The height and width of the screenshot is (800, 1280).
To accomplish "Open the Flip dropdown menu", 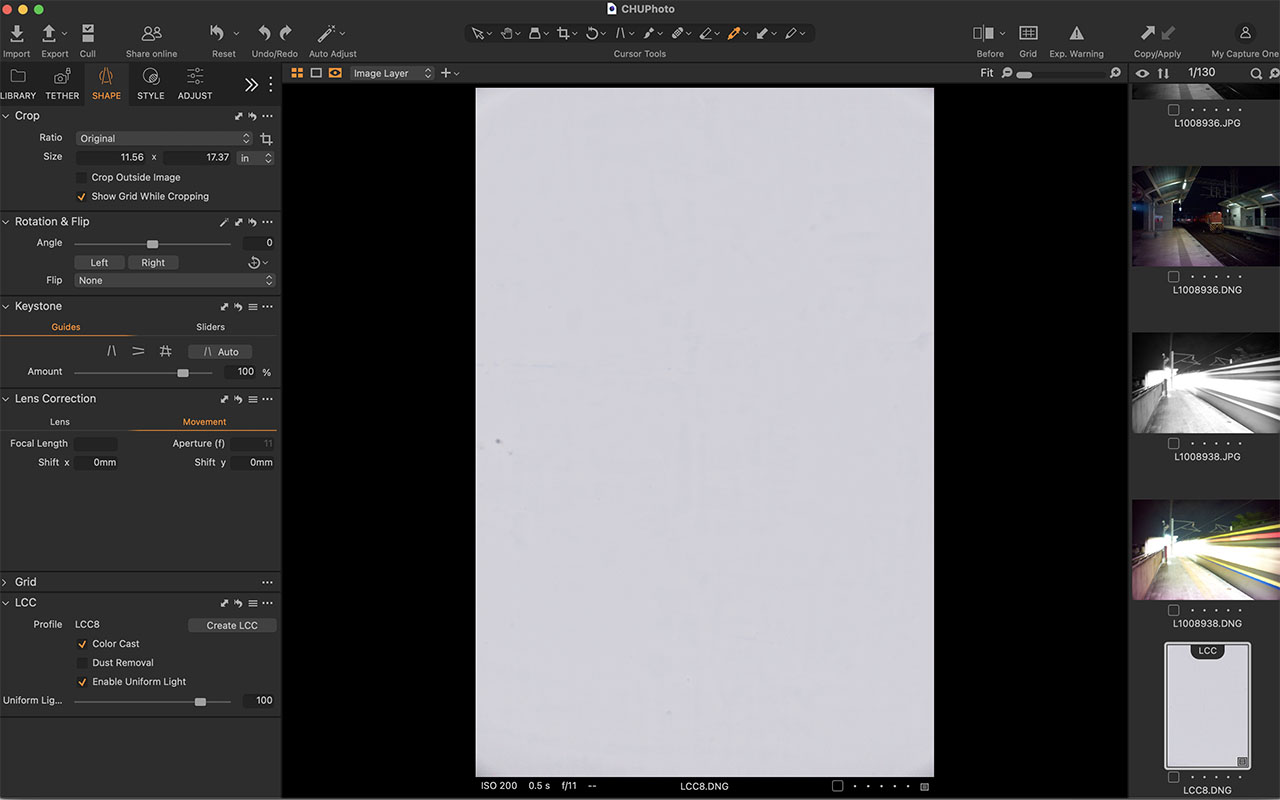I will (x=174, y=281).
